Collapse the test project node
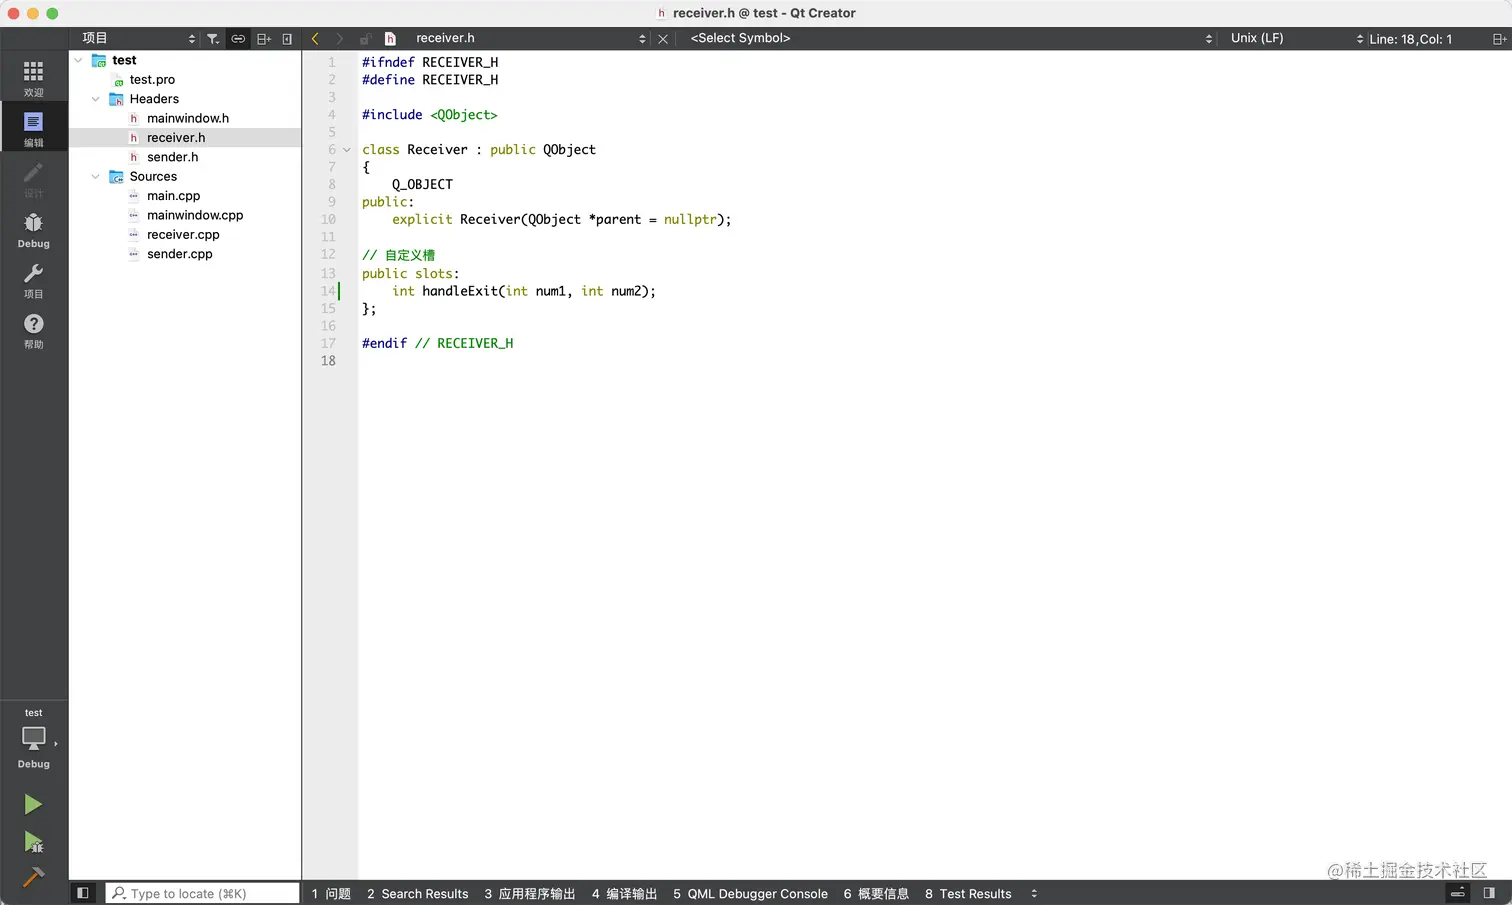Screen dimensions: 1512x905 coord(78,60)
